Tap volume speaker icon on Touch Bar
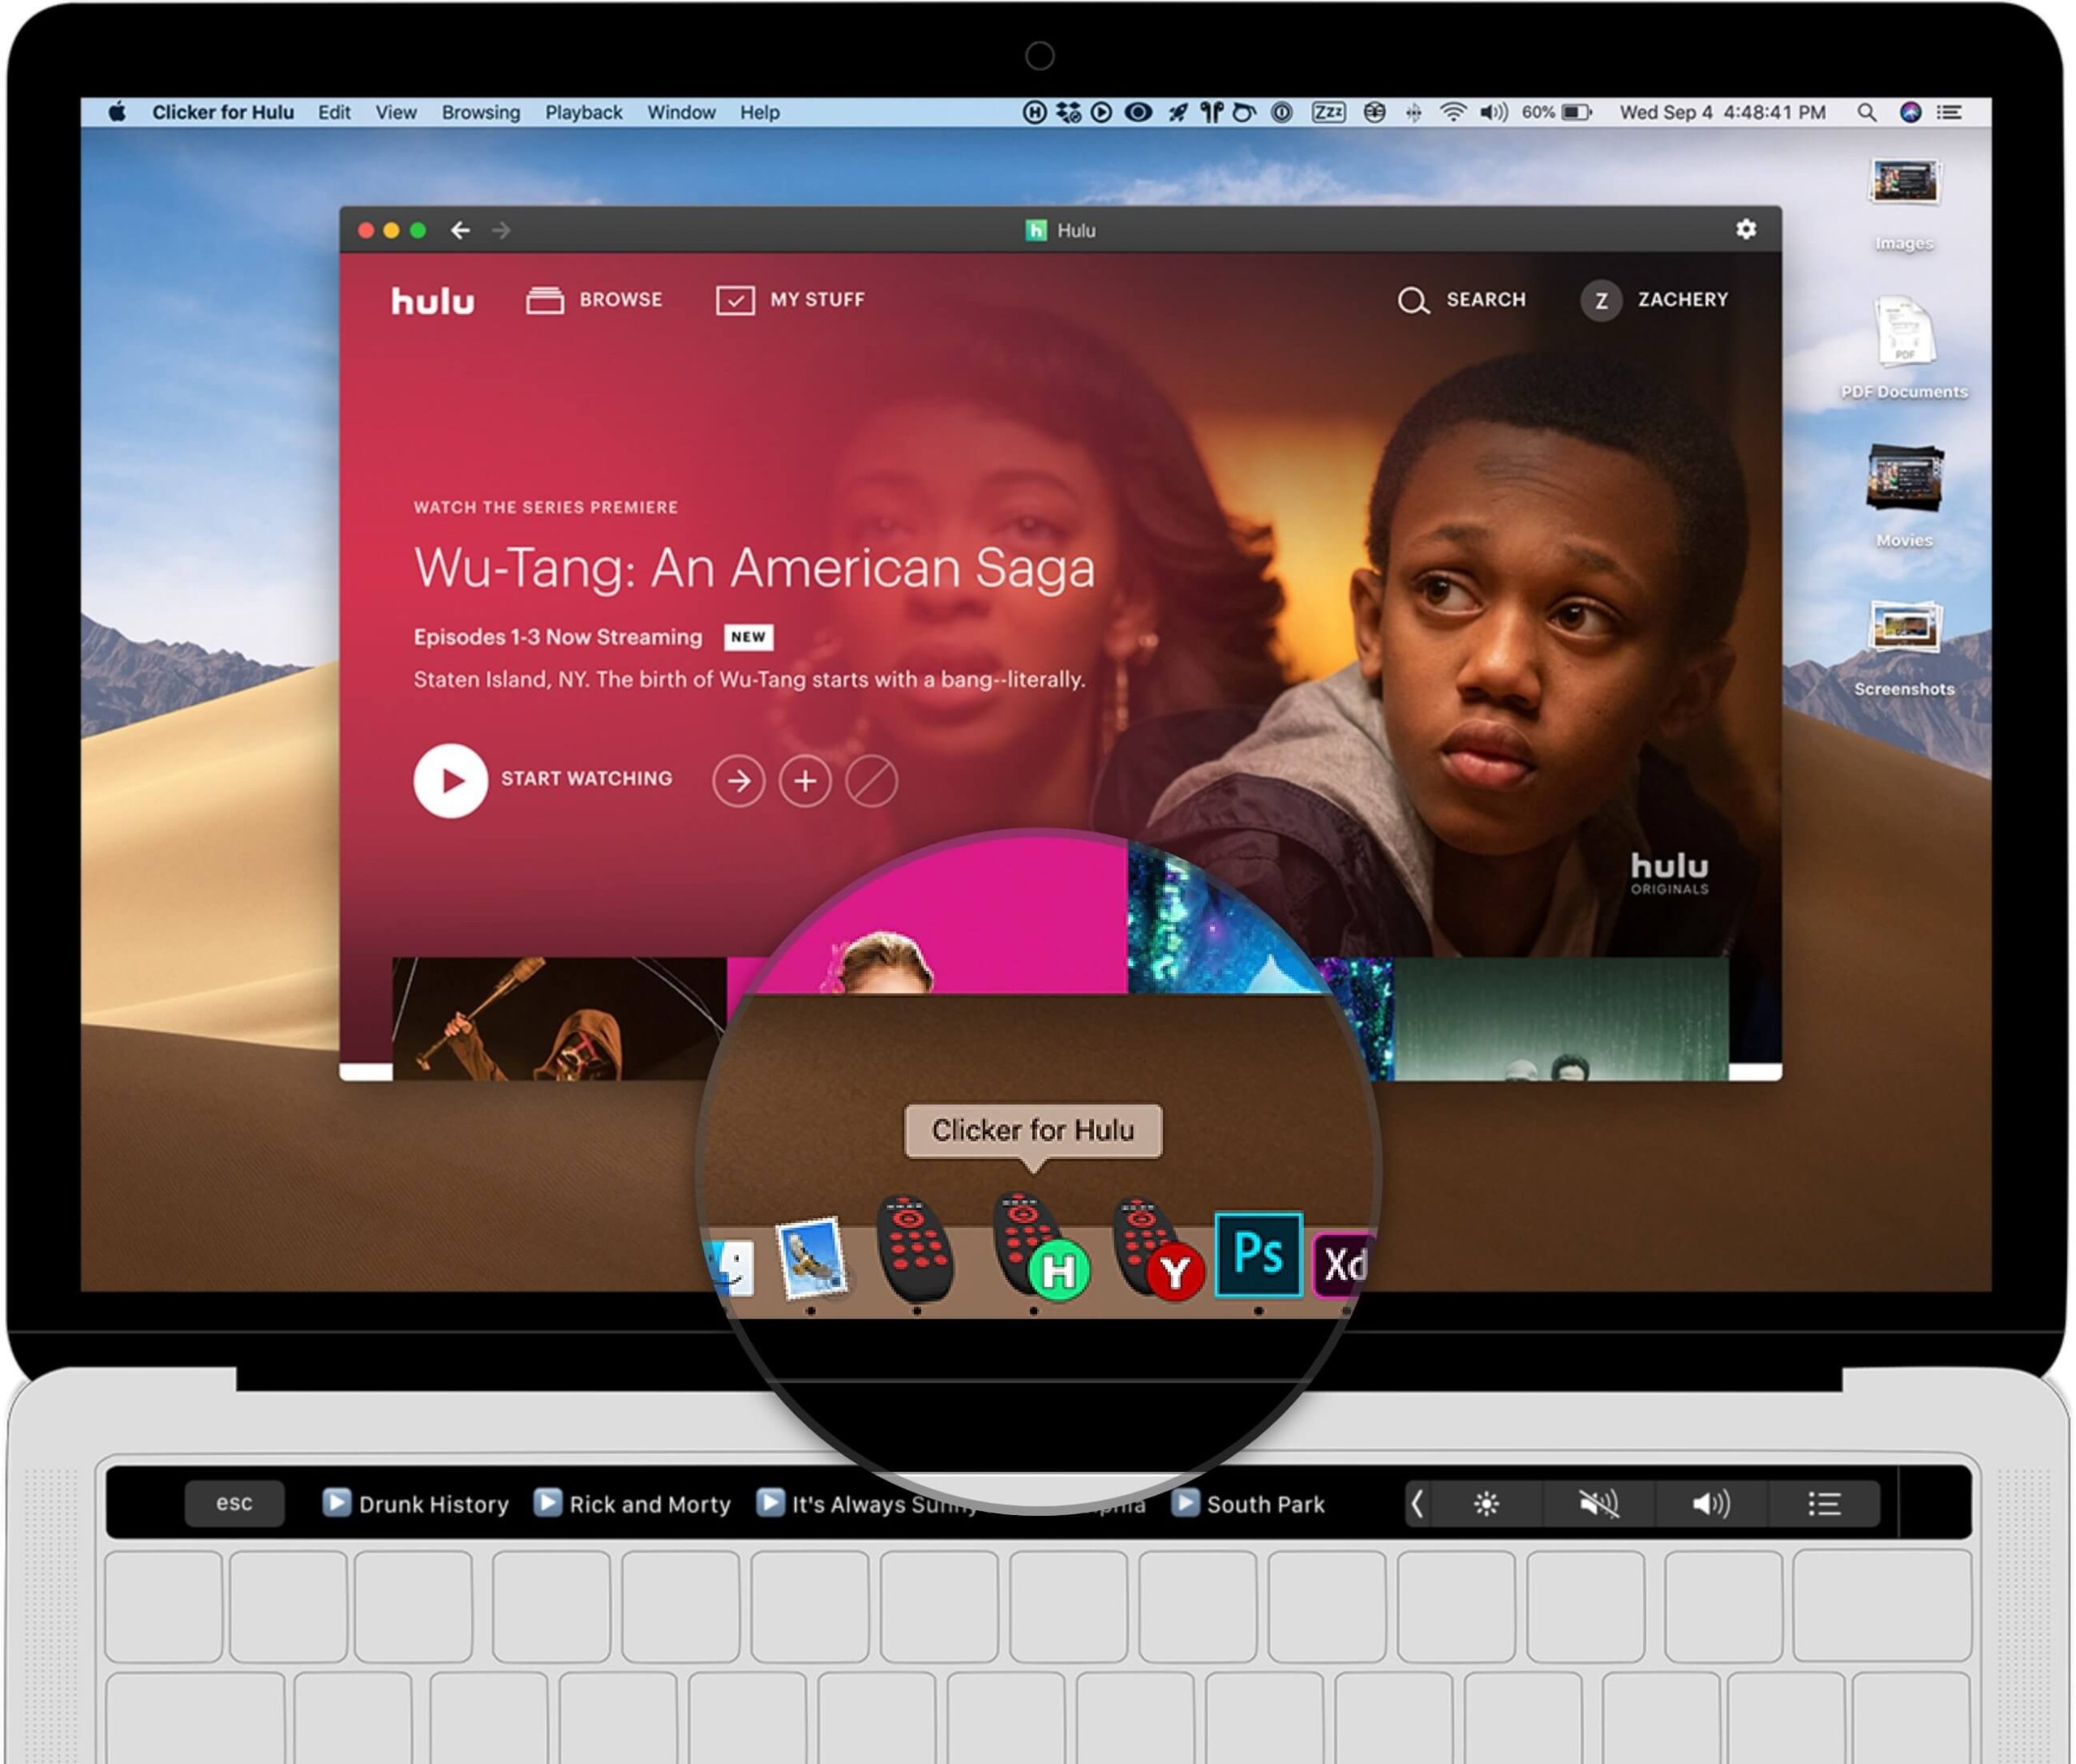Viewport: 2076px width, 1764px height. (x=1711, y=1504)
